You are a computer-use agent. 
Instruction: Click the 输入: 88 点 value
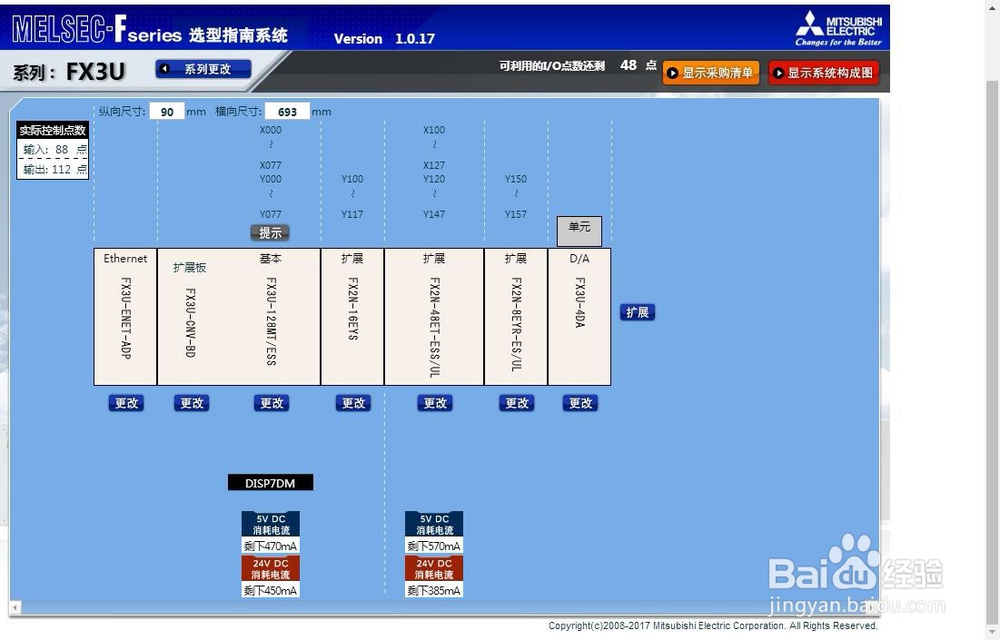click(x=55, y=150)
